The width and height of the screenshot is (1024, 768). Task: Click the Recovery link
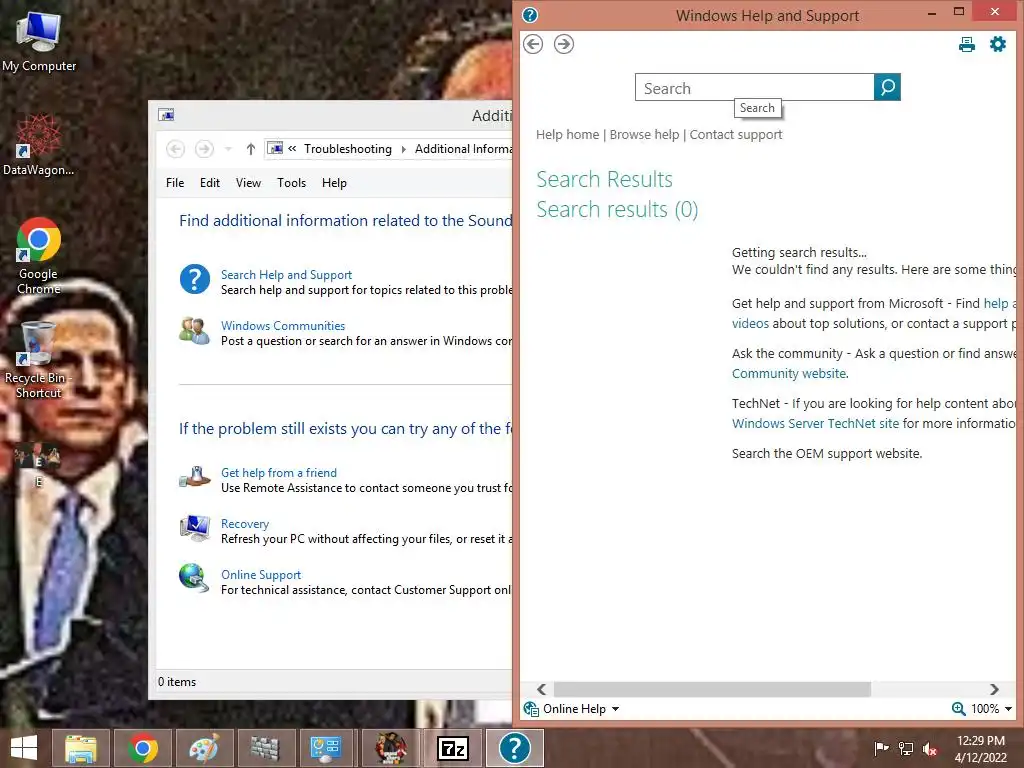245,524
